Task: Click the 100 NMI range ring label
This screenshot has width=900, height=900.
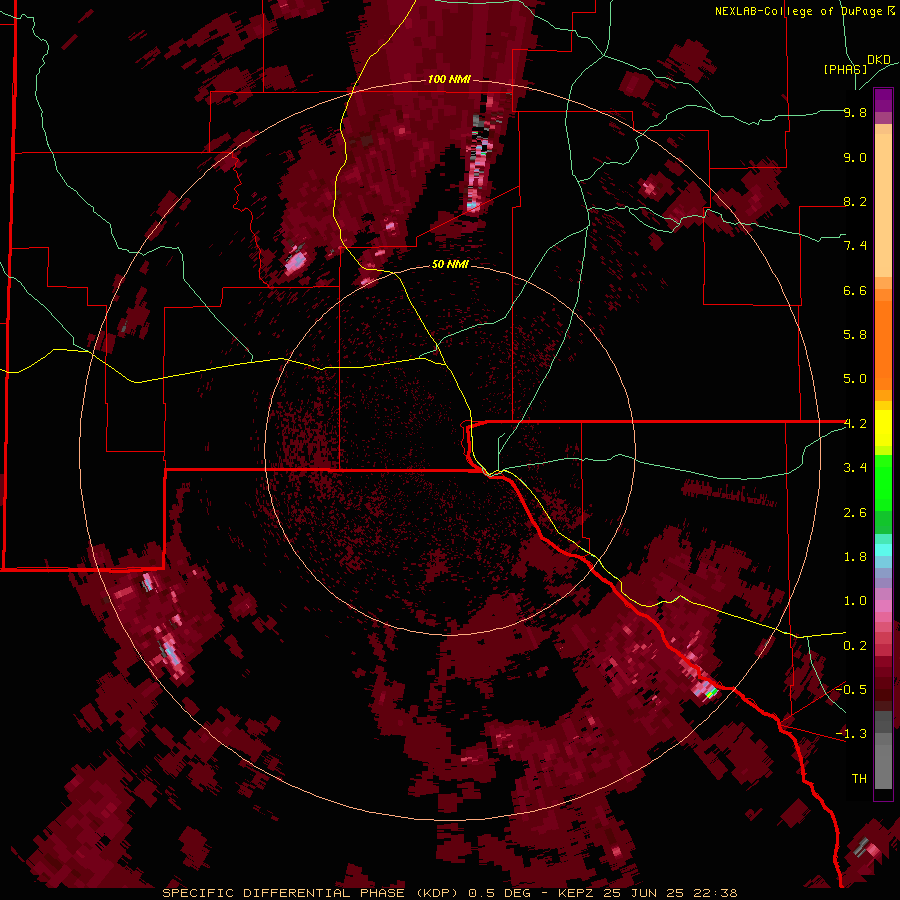Action: tap(449, 79)
